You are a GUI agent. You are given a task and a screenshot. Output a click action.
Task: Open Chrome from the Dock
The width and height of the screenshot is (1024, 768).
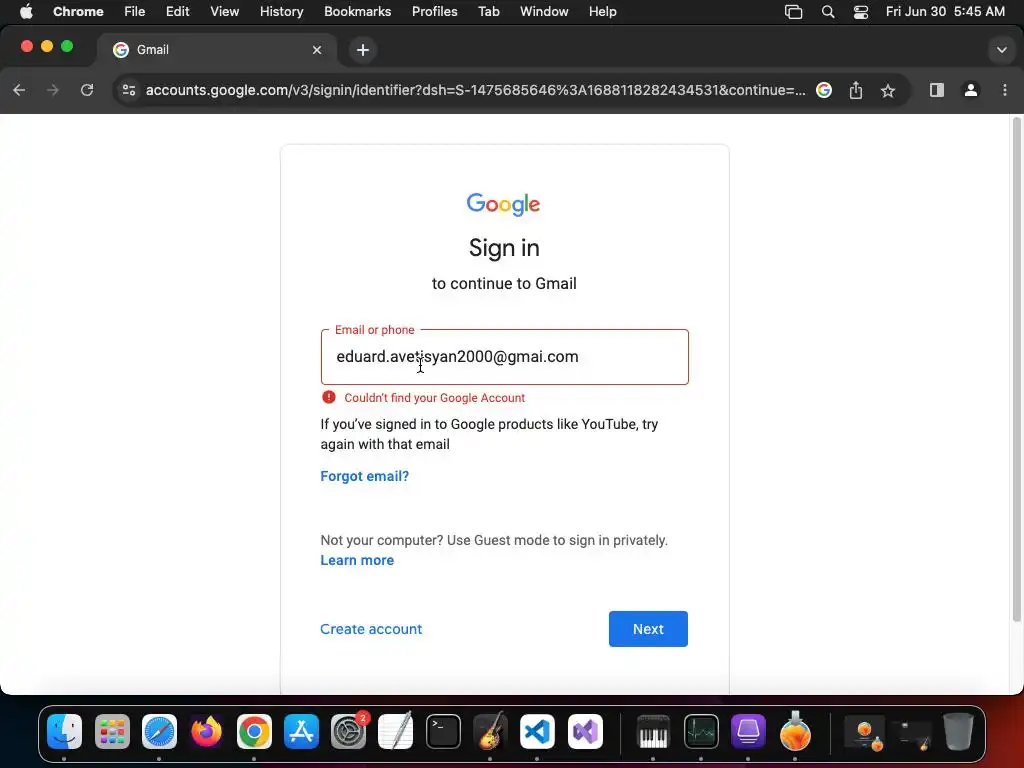[x=254, y=731]
